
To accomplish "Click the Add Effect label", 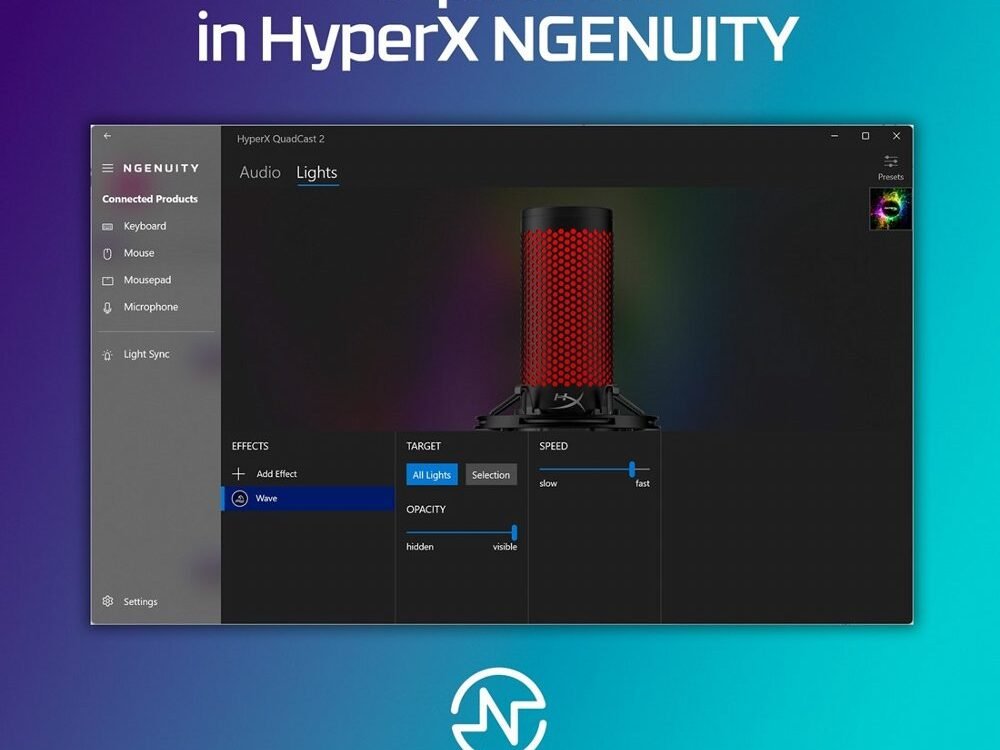I will [277, 474].
